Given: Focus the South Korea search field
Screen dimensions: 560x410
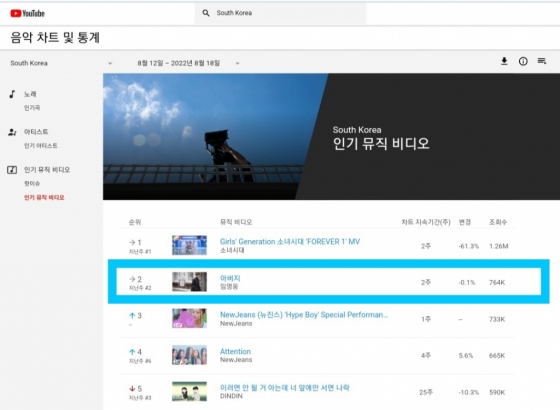Looking at the screenshot, I should point(280,13).
